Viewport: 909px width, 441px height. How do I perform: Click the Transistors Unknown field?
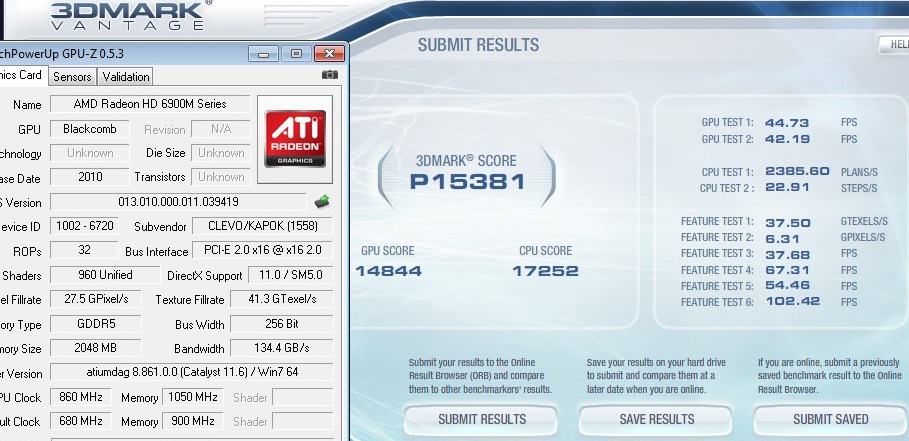(221, 177)
